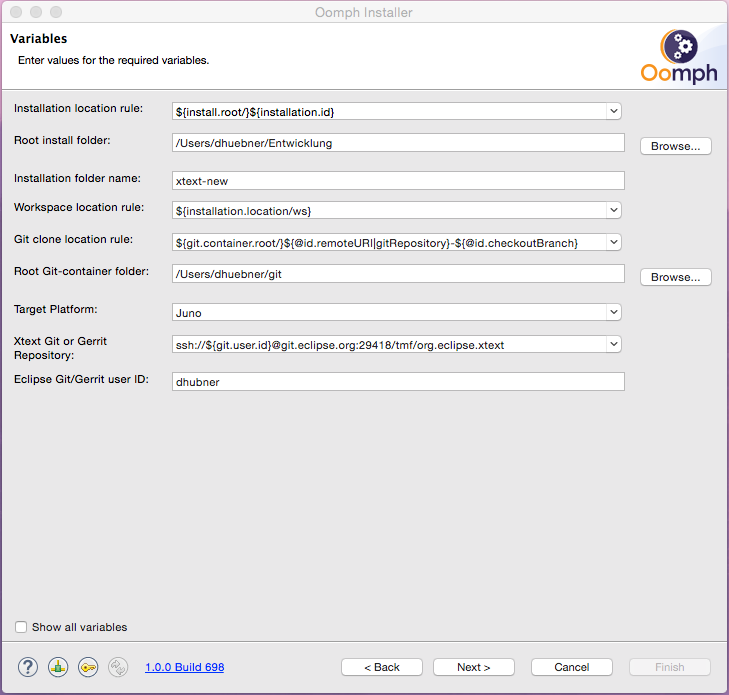
Task: Open the 1.0.0 Build 698 link
Action: point(185,667)
